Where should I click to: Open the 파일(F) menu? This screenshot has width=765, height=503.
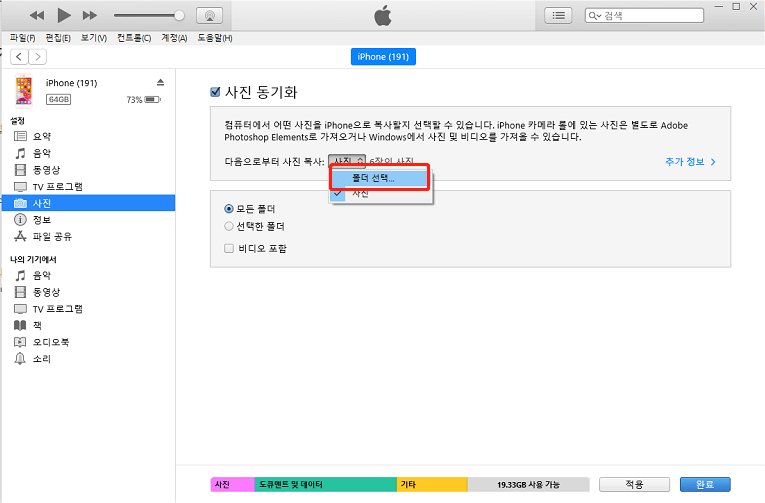pos(22,38)
